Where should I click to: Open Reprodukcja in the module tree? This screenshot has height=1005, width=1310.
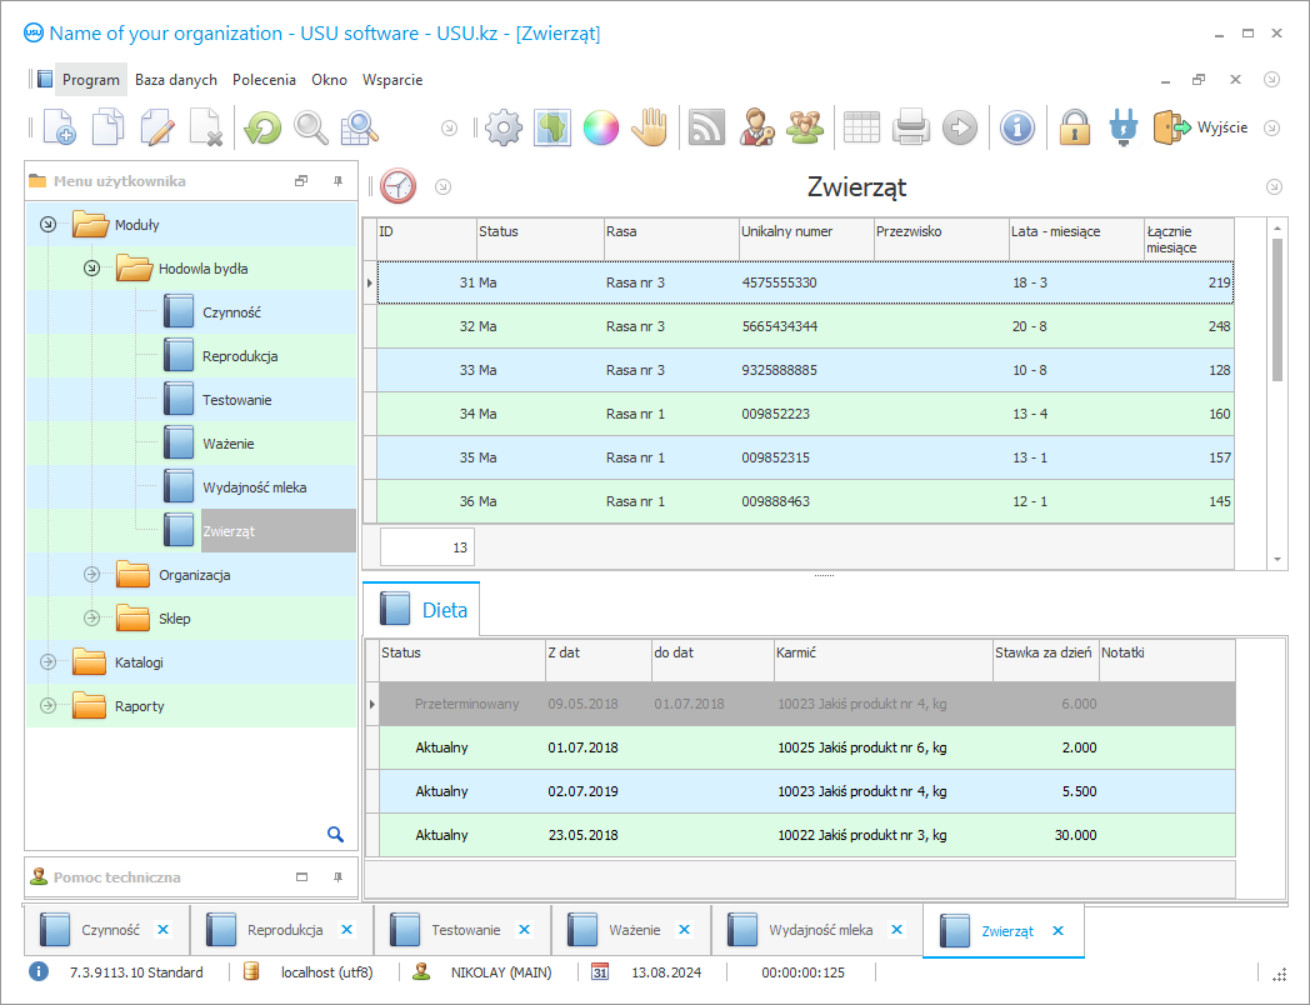240,356
